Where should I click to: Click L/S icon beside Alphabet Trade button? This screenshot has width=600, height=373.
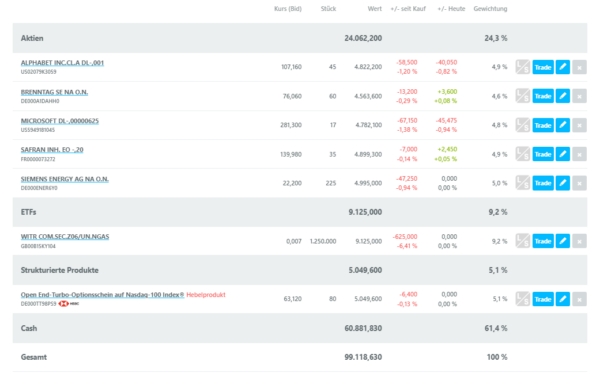tap(523, 67)
